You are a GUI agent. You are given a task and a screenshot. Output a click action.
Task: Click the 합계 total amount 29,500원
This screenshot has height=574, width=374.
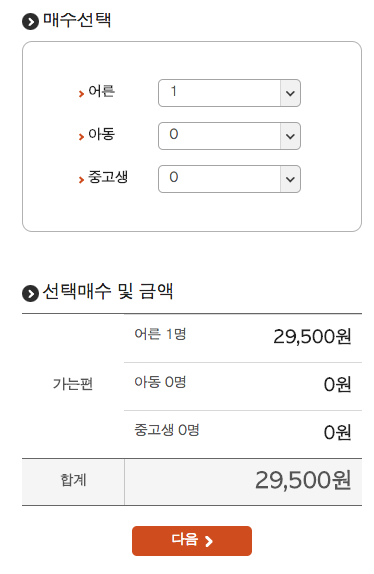303,480
